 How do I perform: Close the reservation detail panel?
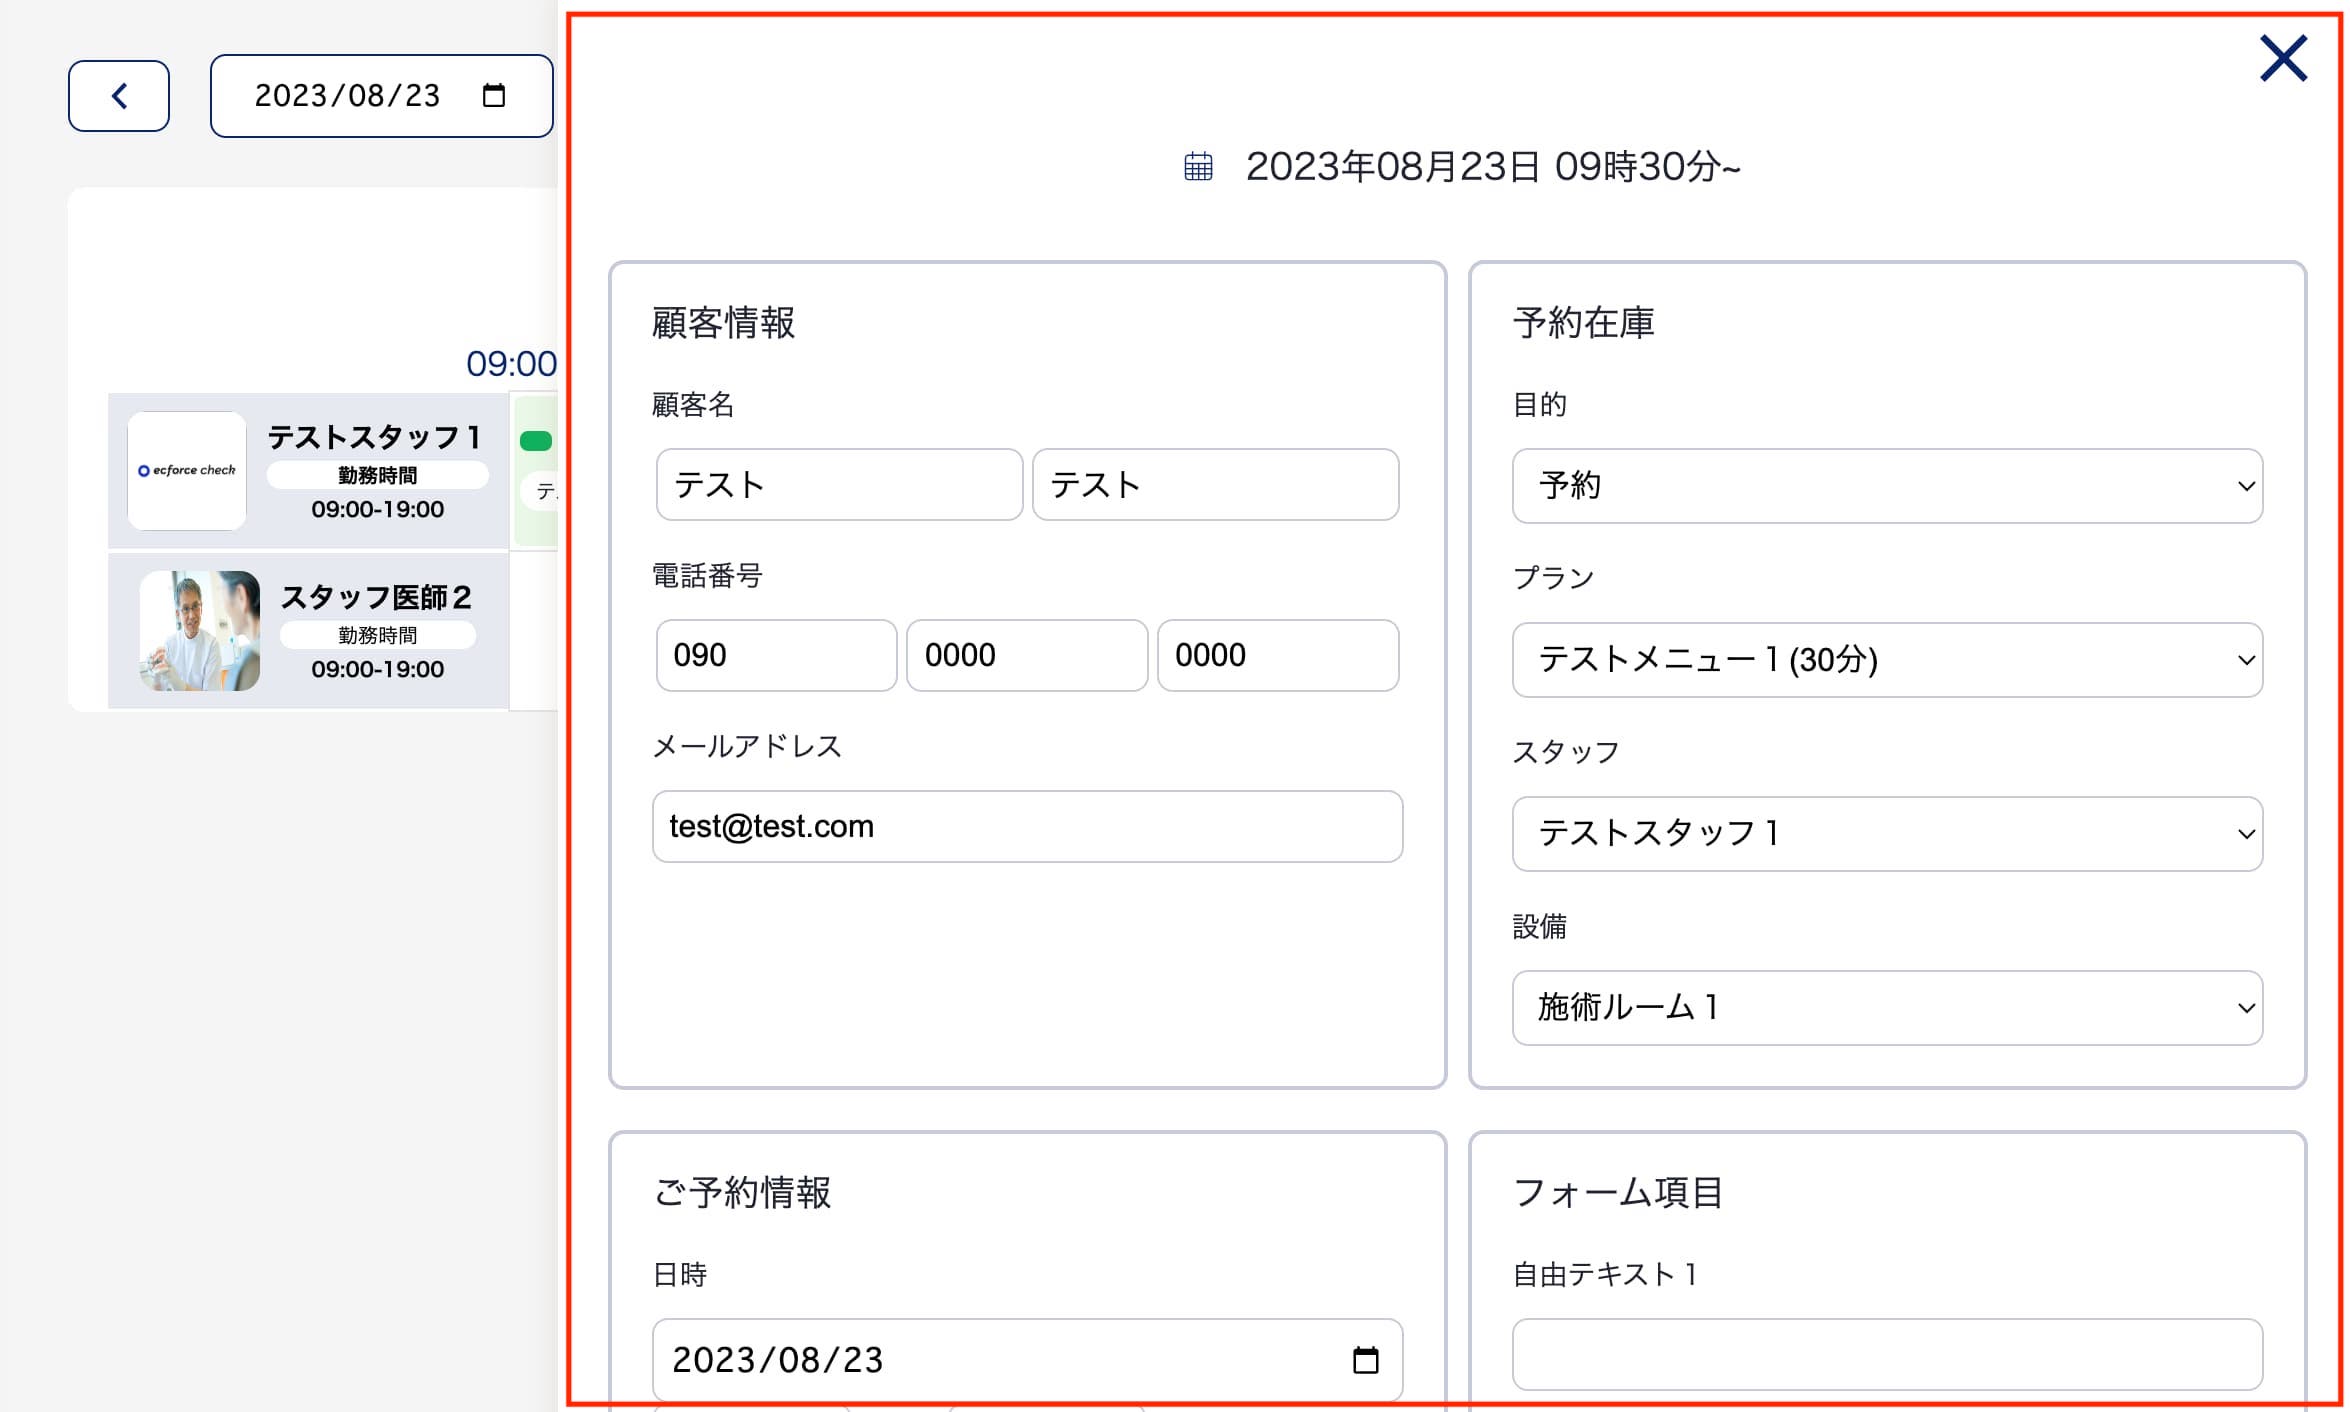point(2283,59)
